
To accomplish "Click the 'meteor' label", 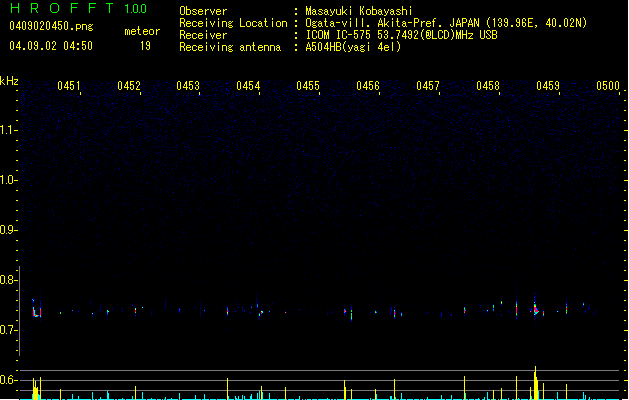I will (142, 31).
